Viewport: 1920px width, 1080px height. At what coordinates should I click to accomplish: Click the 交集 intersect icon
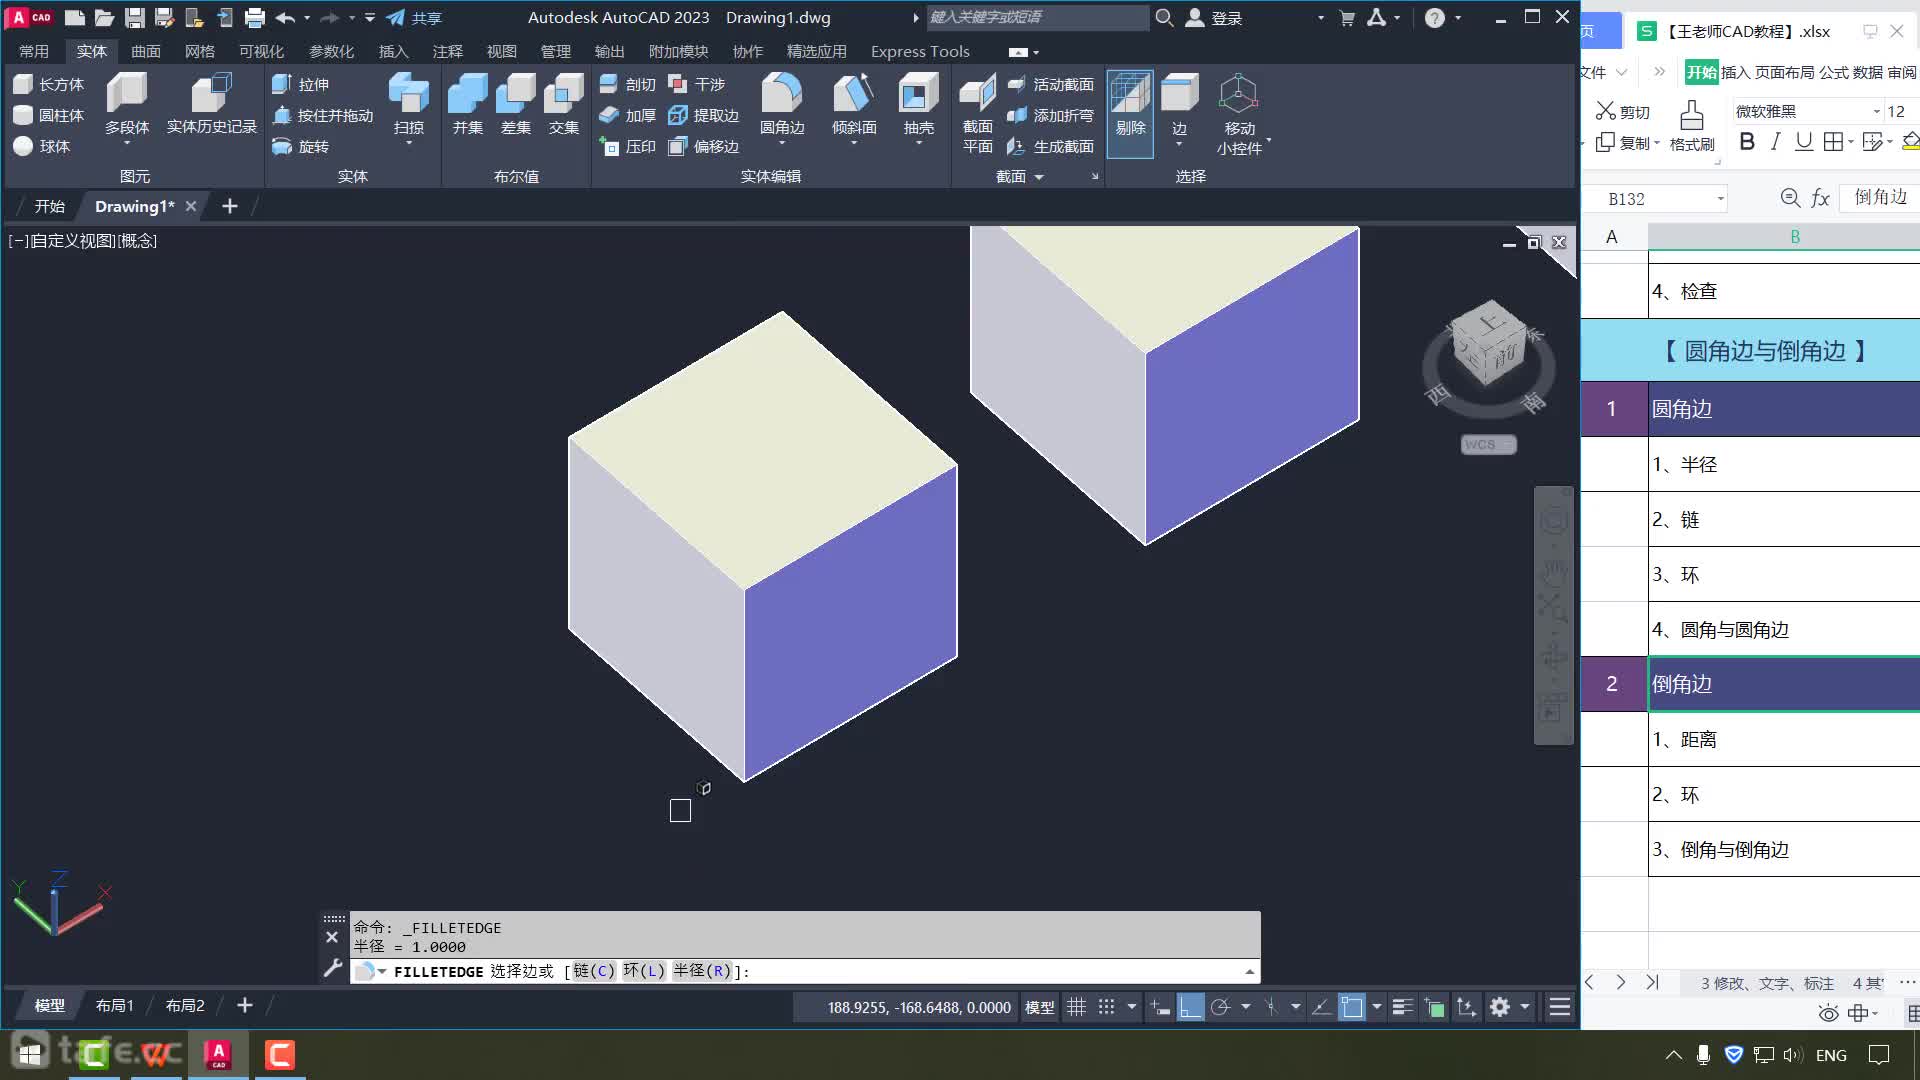pos(563,104)
